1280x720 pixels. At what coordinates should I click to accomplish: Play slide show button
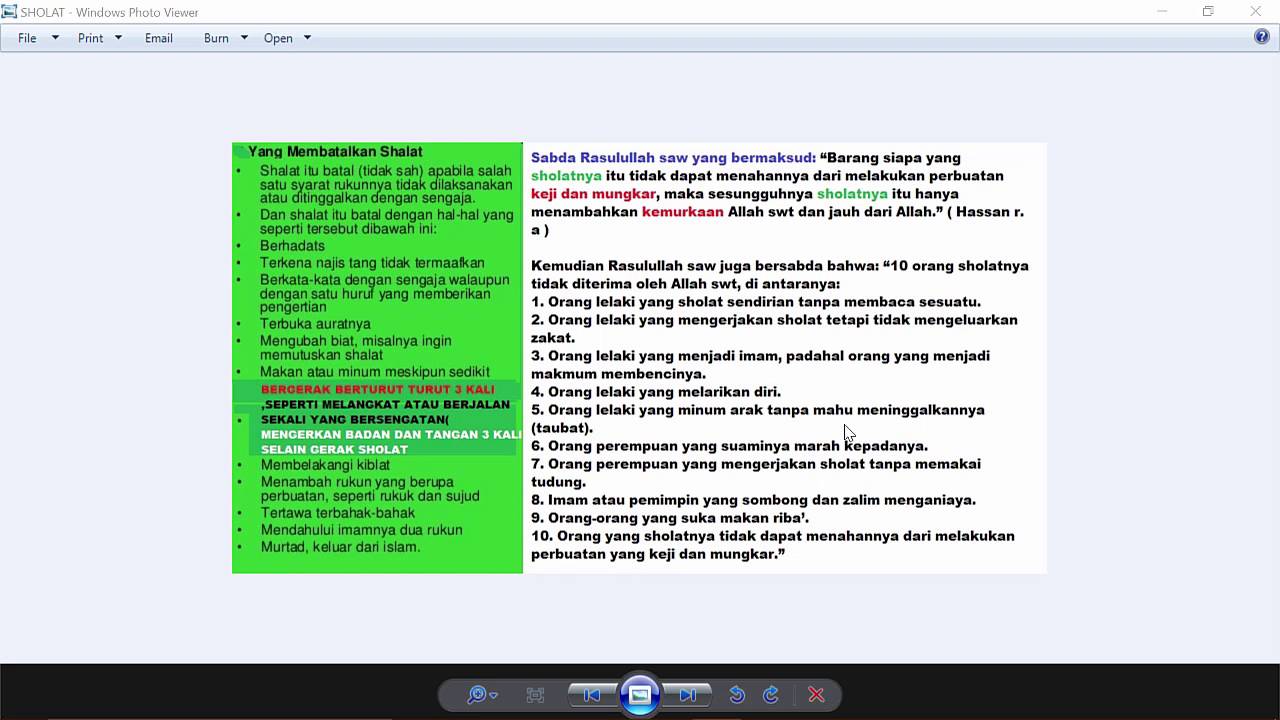click(640, 695)
